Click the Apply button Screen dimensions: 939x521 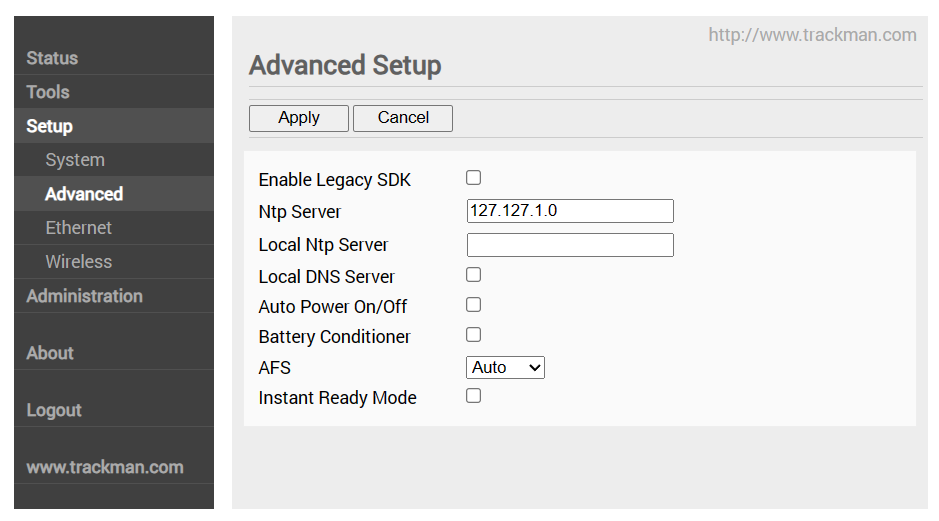click(x=299, y=118)
